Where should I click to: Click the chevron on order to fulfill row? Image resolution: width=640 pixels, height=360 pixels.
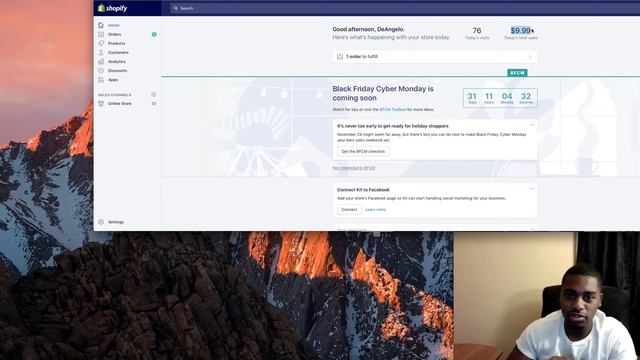pyautogui.click(x=530, y=56)
